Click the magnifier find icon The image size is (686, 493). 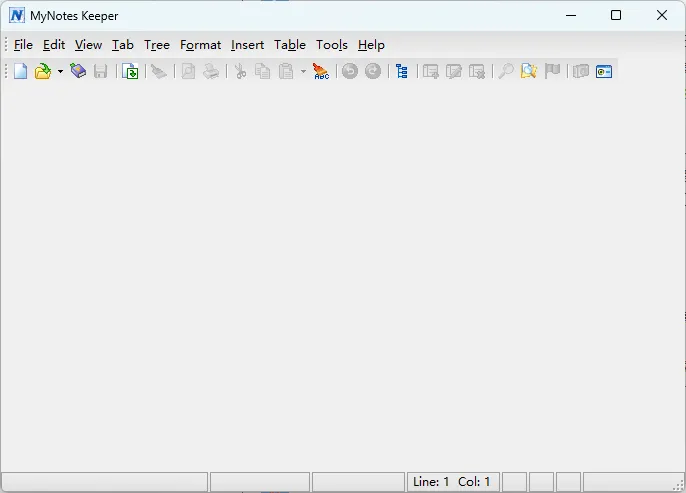506,71
